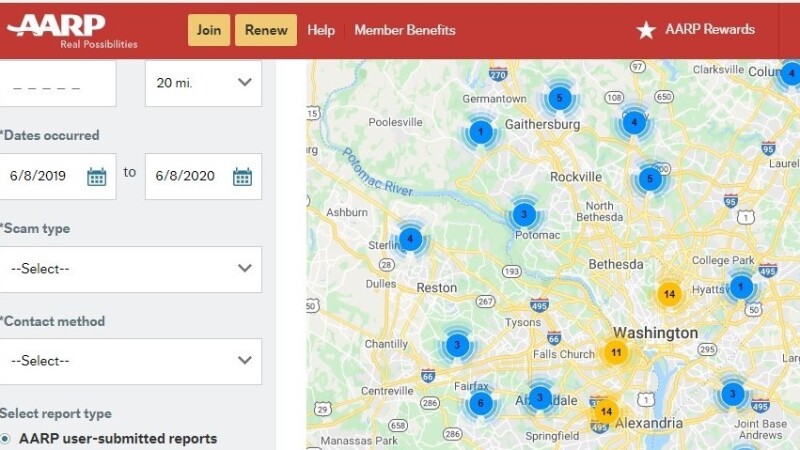
Task: Open the 20 mi. radius dropdown
Action: click(x=203, y=83)
